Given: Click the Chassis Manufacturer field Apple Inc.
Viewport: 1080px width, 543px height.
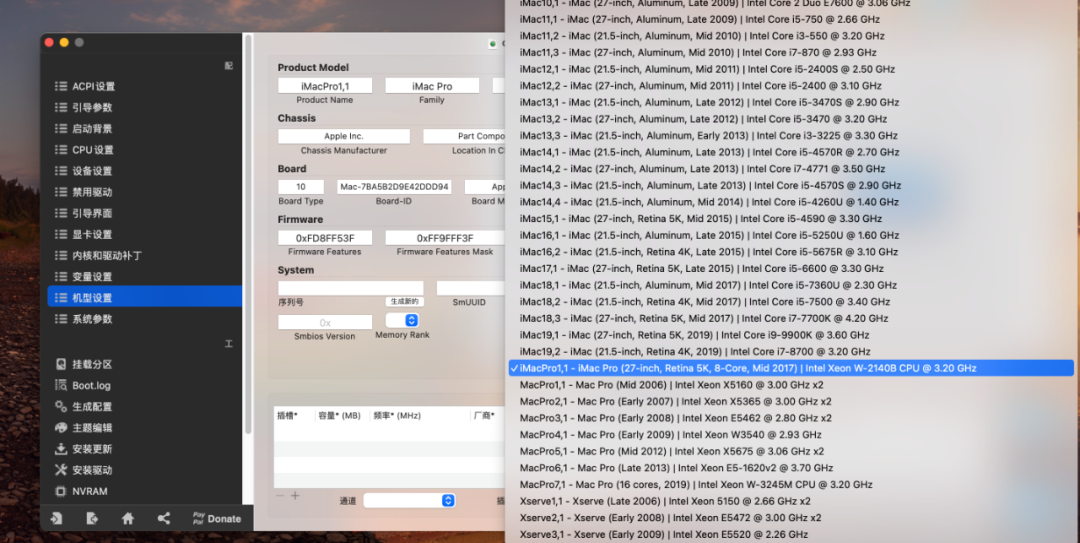Looking at the screenshot, I should point(344,136).
